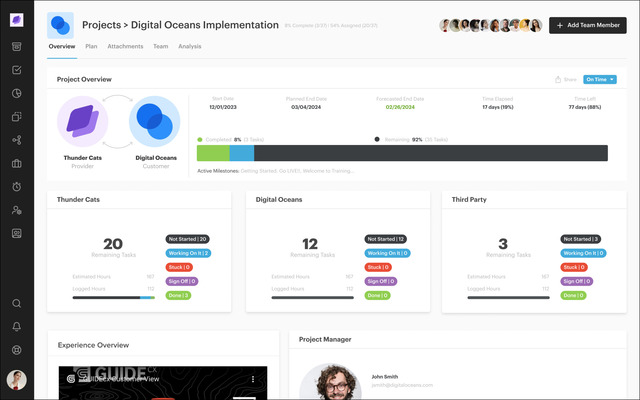Open the inbox icon in sidebar
Image resolution: width=640 pixels, height=400 pixels.
[x=17, y=47]
